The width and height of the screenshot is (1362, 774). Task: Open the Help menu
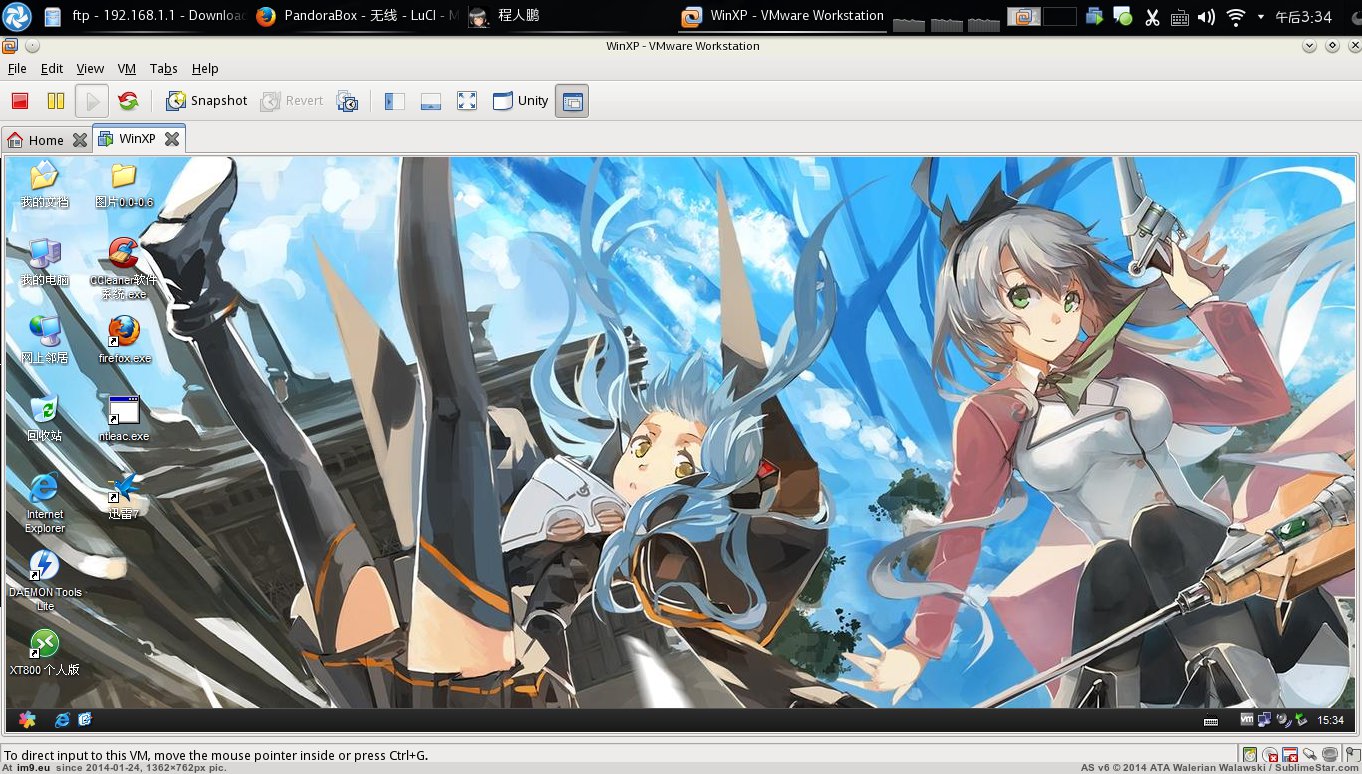[205, 69]
